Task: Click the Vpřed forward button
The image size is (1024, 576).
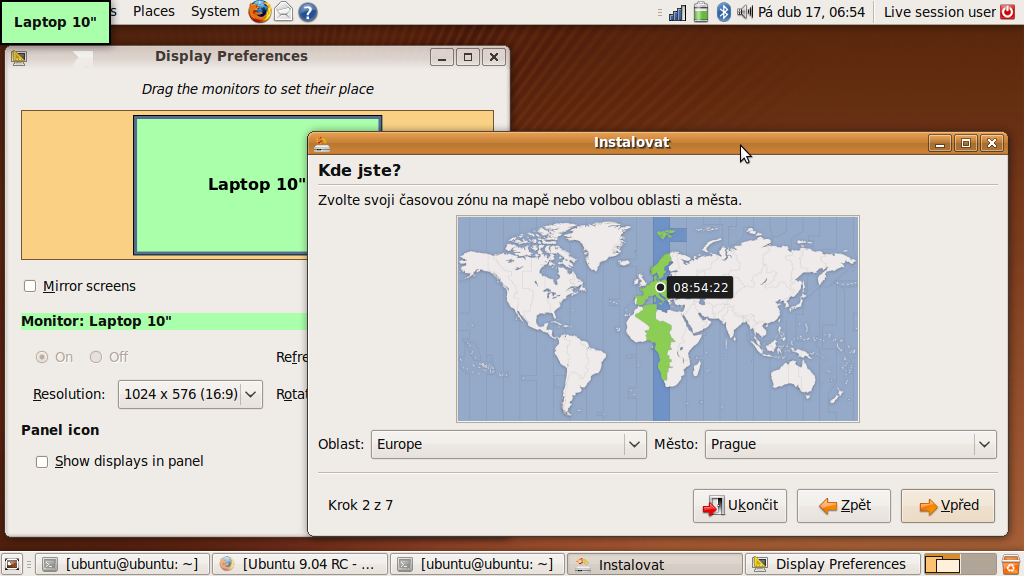Action: [948, 506]
